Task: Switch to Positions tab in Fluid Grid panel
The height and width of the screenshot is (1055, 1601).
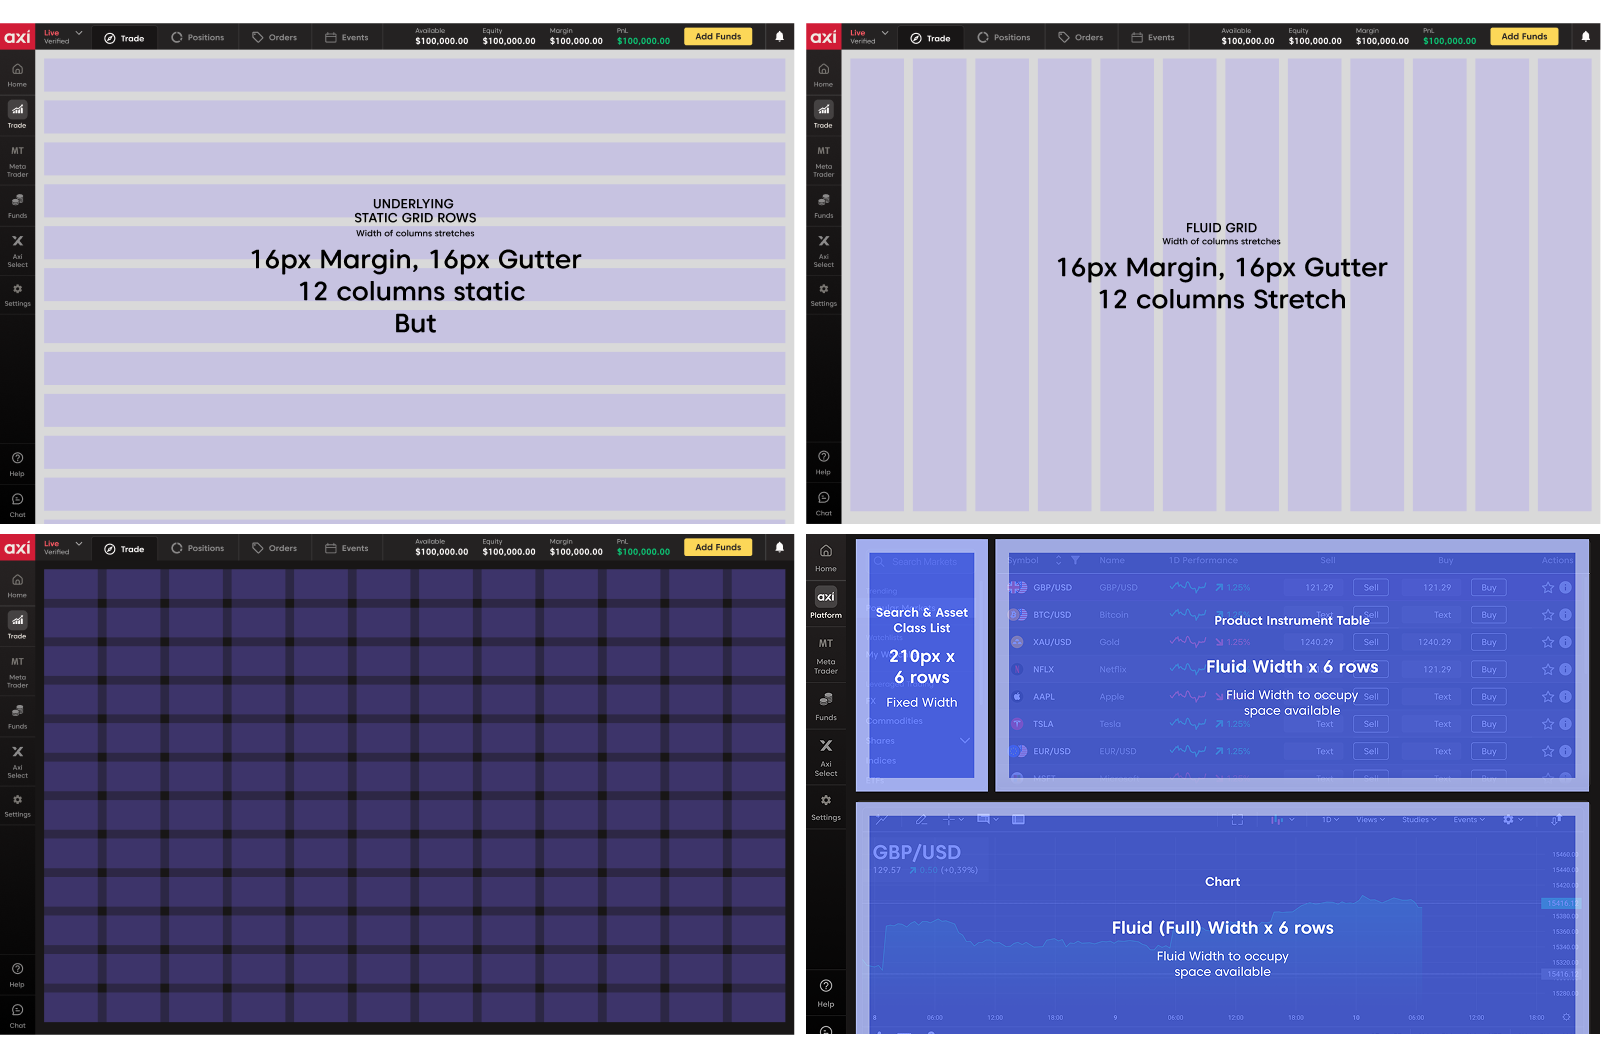Action: pos(1003,38)
